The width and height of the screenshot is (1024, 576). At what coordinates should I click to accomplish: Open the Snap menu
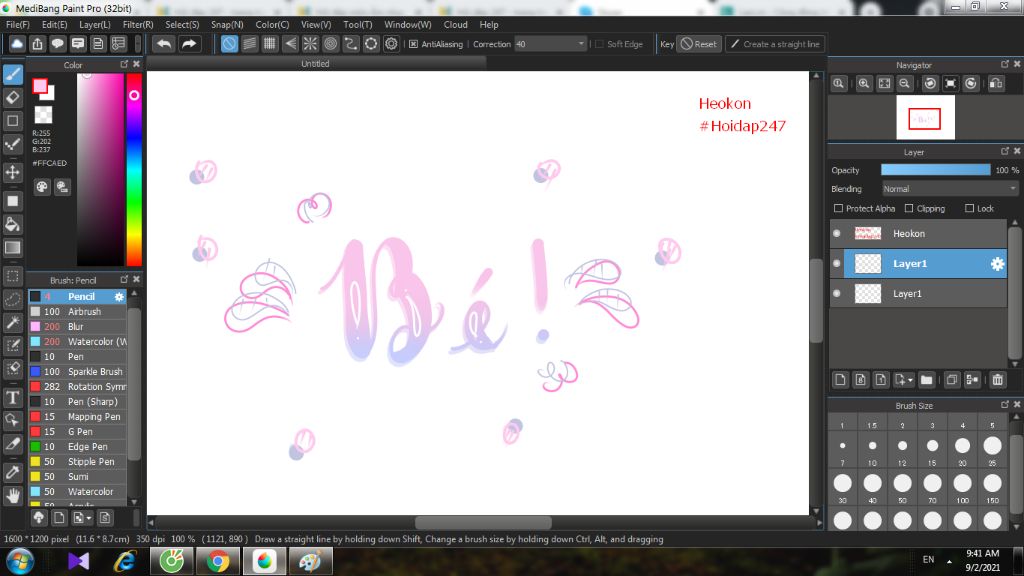pyautogui.click(x=227, y=25)
